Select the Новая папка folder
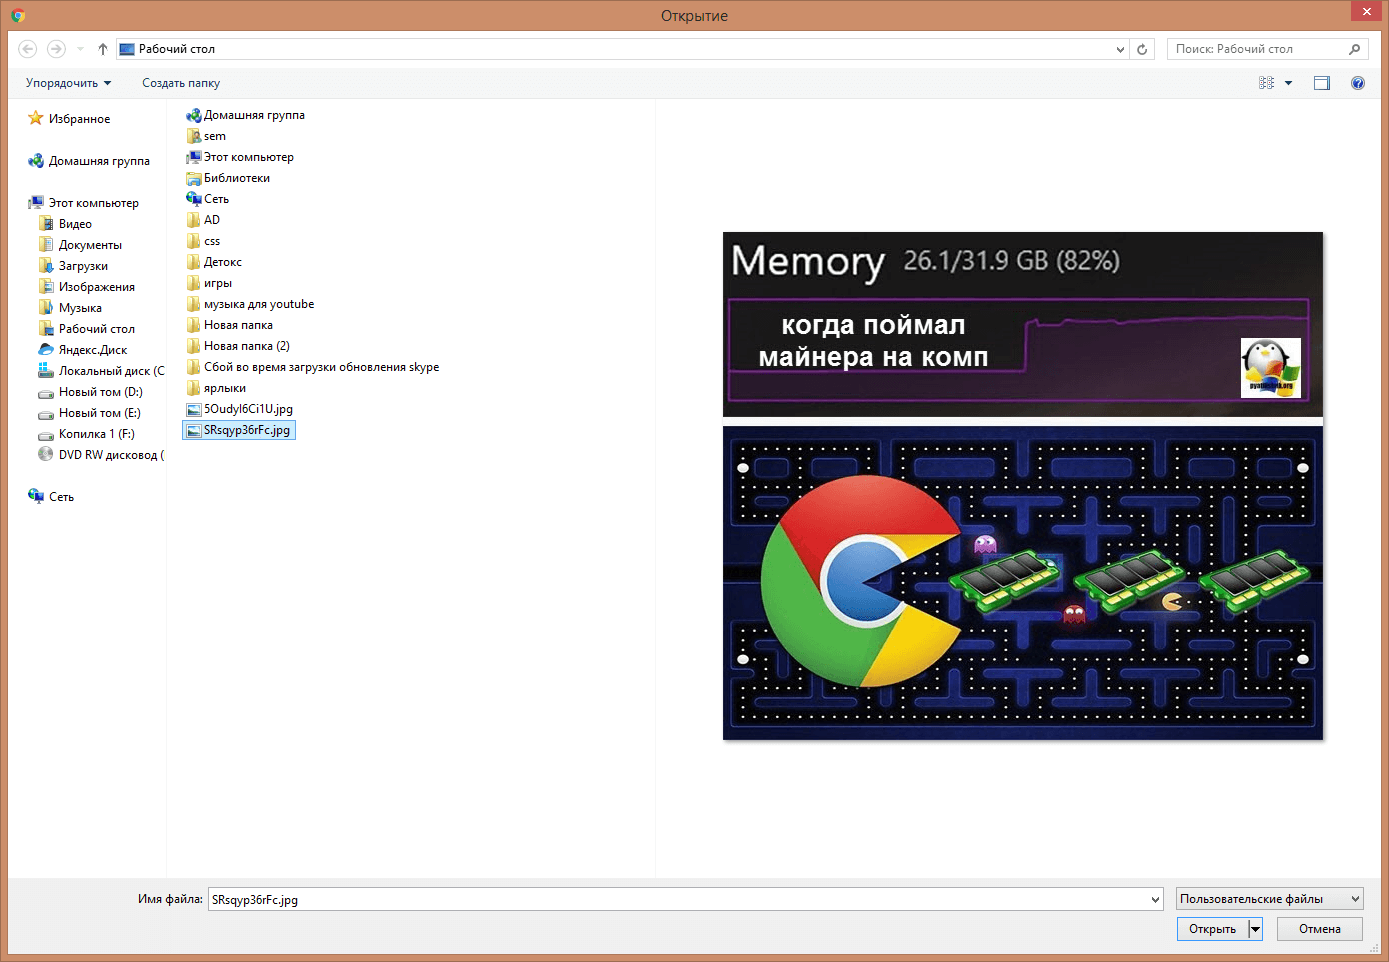This screenshot has height=962, width=1389. tap(229, 325)
